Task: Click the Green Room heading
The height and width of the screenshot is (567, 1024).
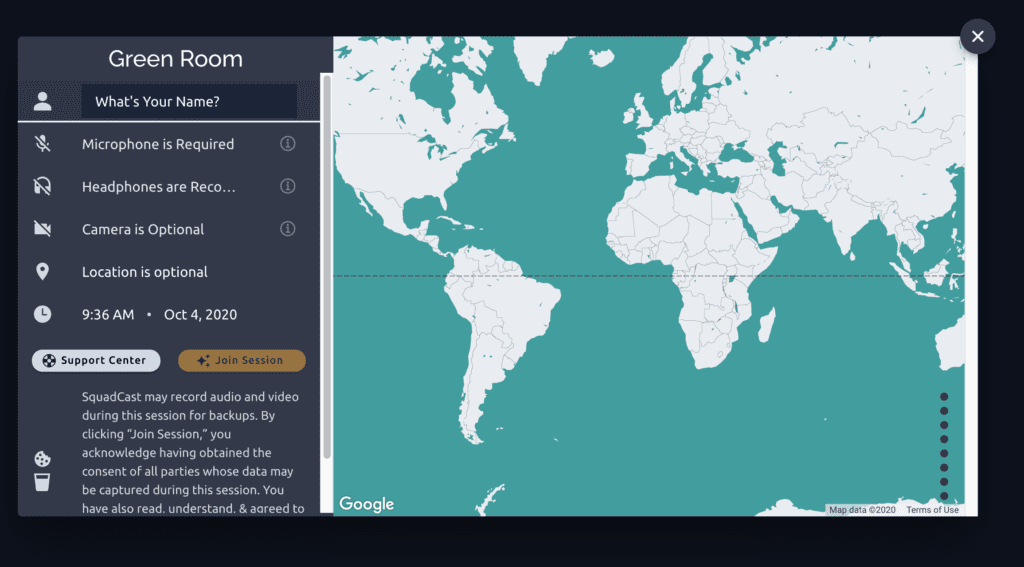Action: coord(176,59)
